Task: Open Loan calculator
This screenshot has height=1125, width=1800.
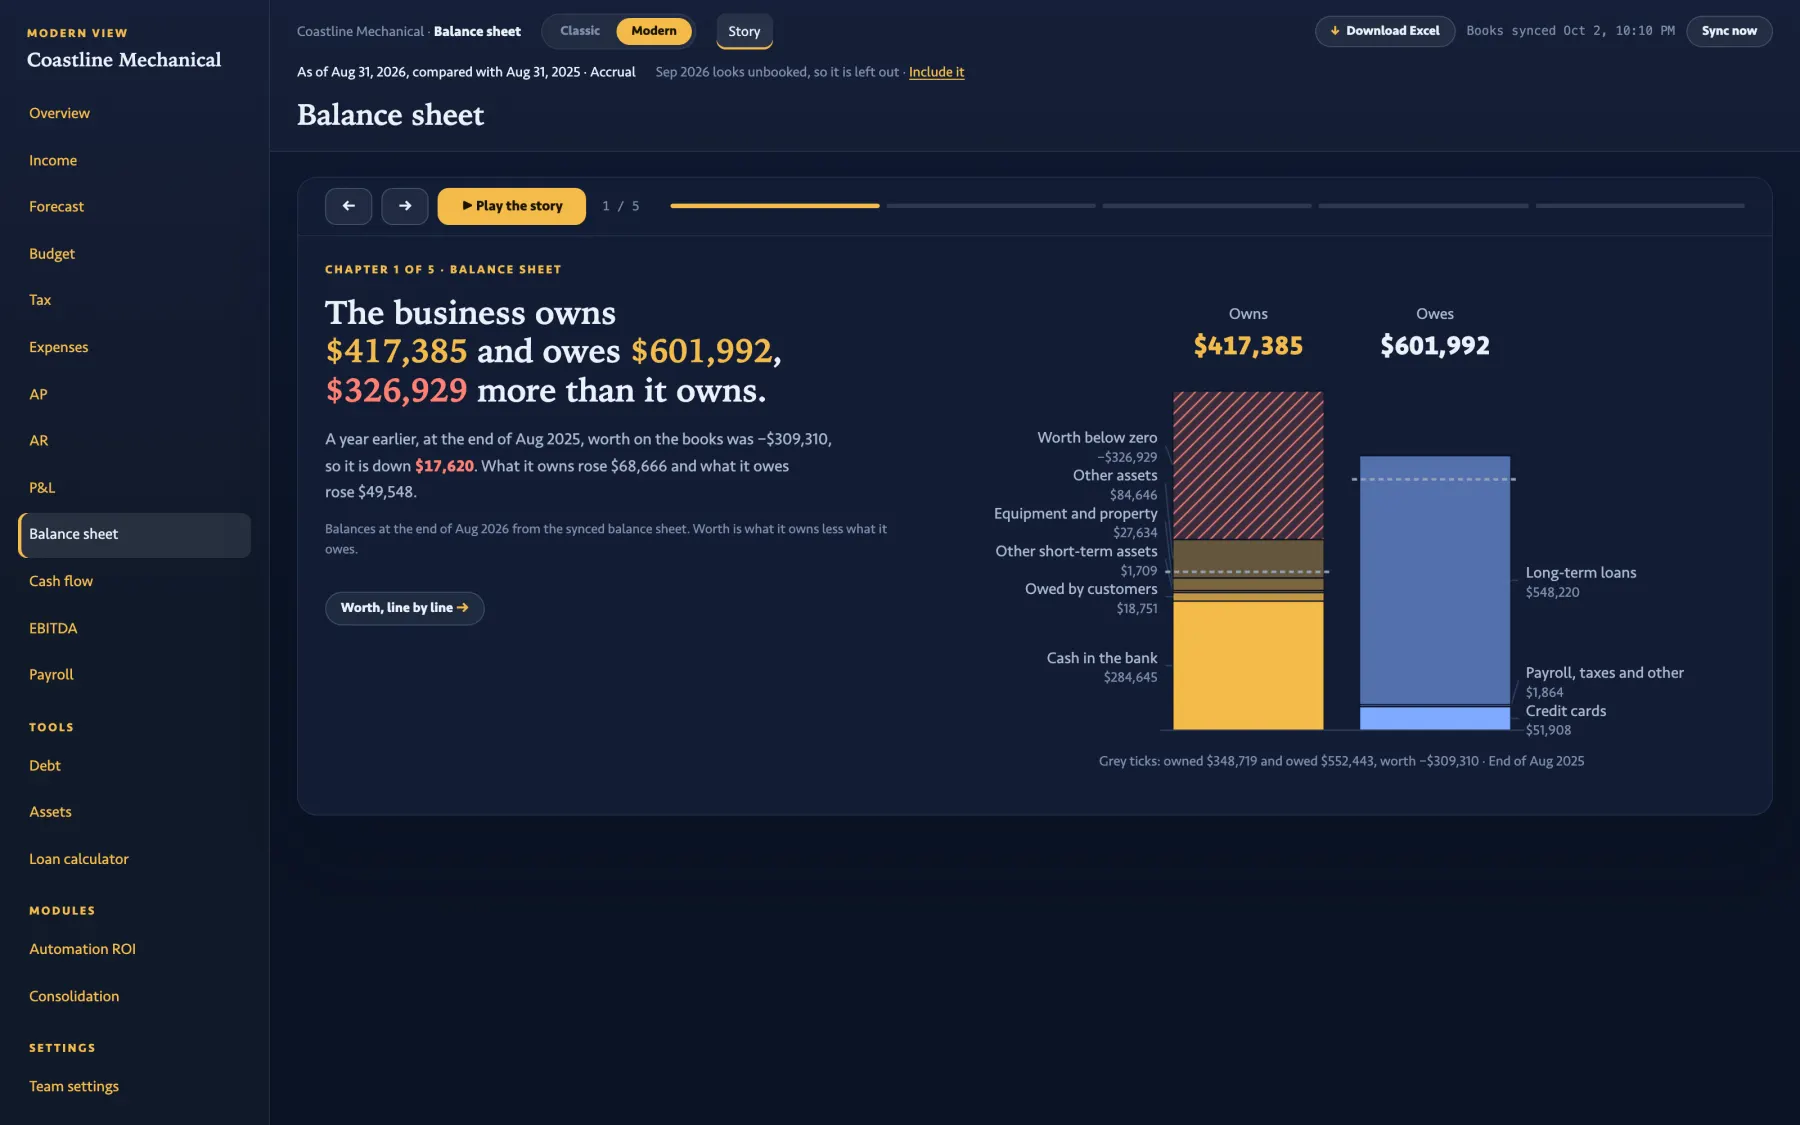Action: pos(134,859)
